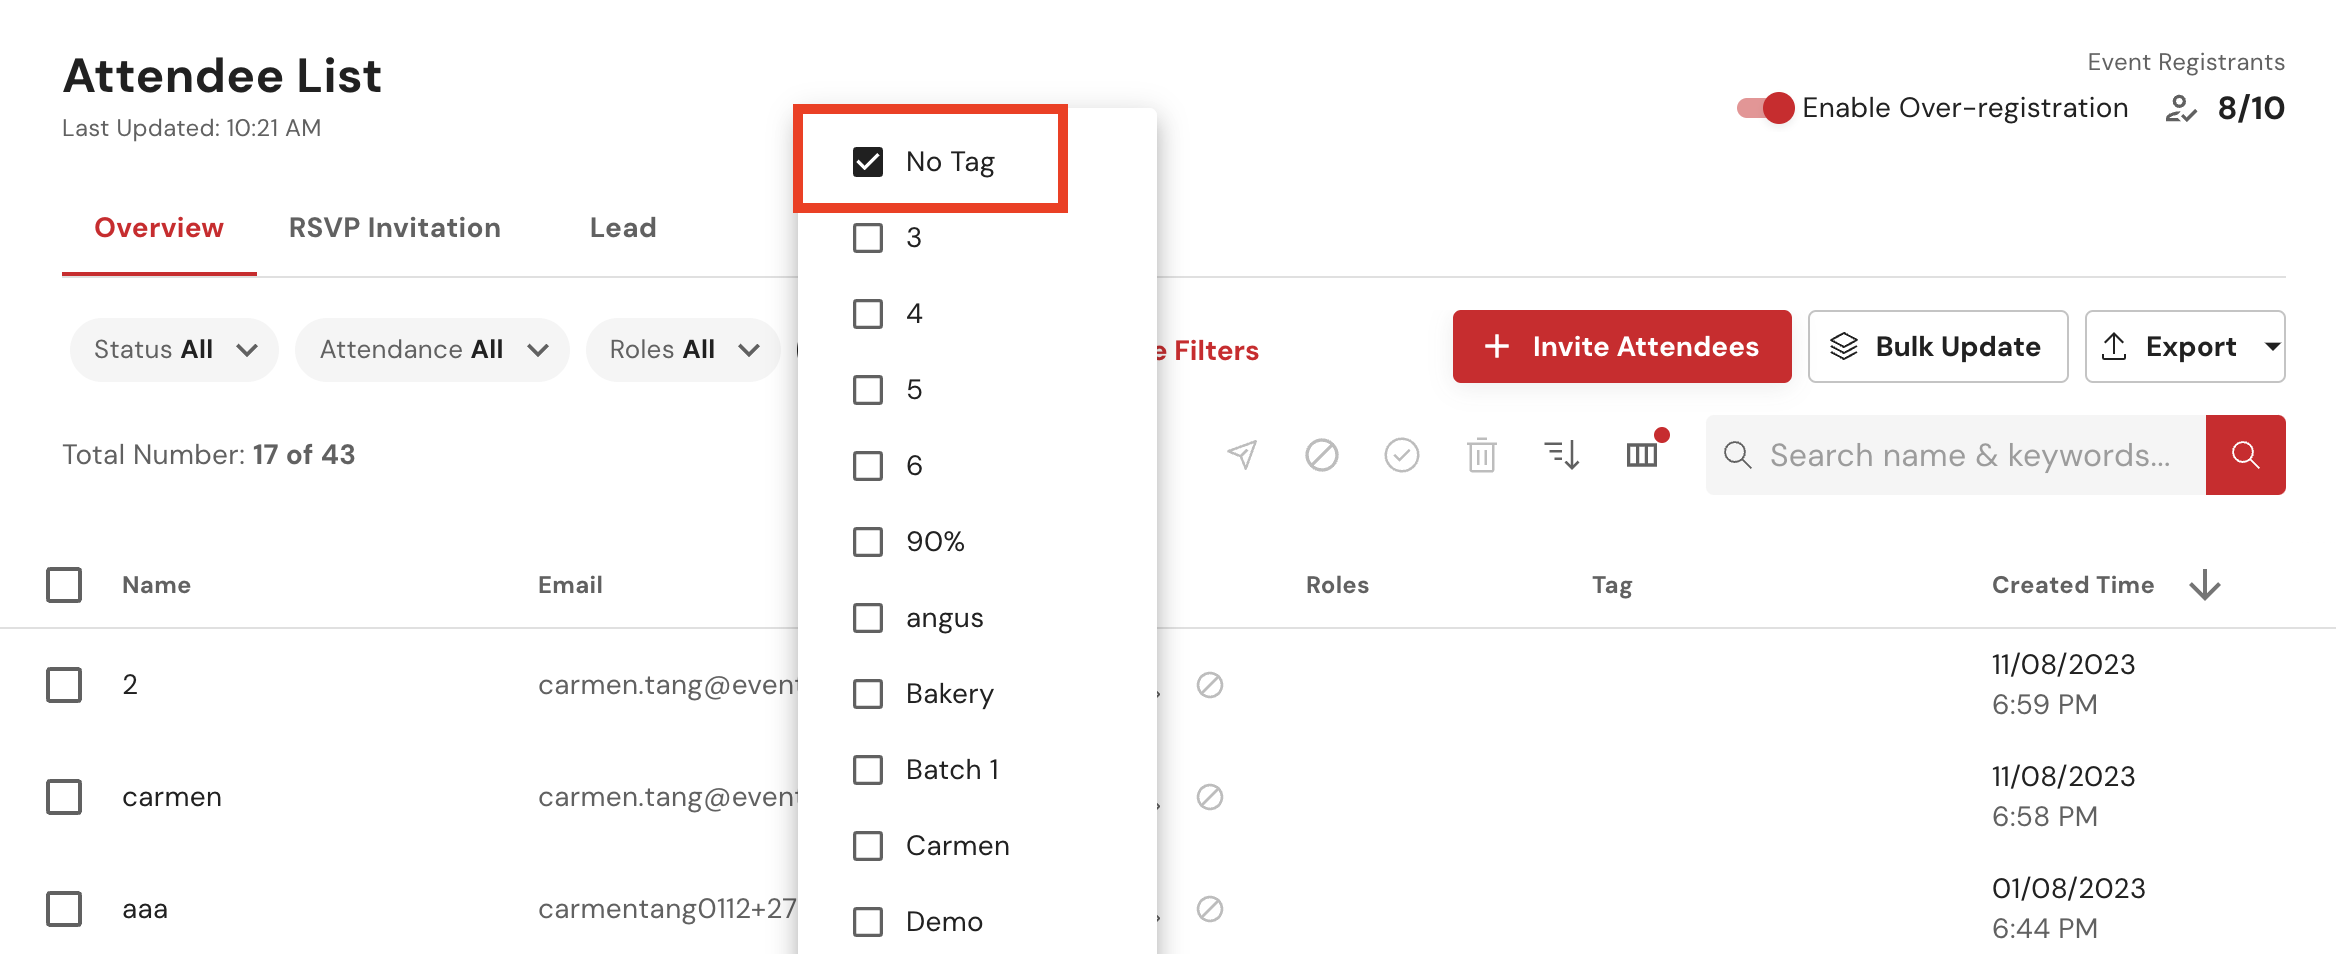The image size is (2336, 954).
Task: Open the Roles All filter dropdown
Action: (683, 350)
